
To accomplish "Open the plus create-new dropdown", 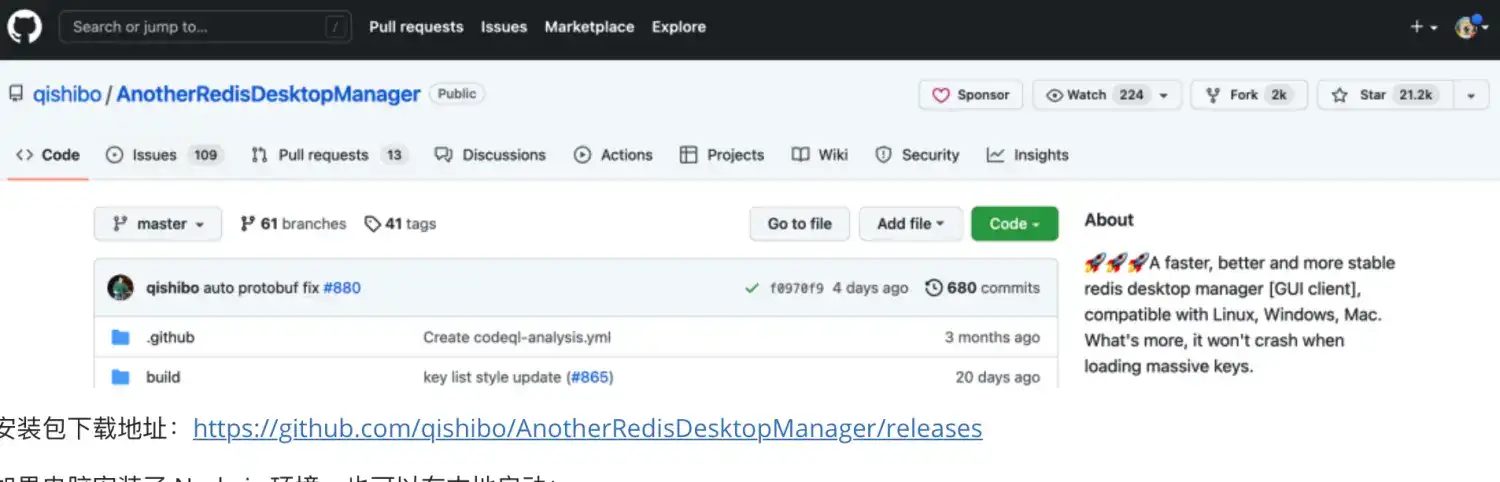I will click(x=1423, y=27).
